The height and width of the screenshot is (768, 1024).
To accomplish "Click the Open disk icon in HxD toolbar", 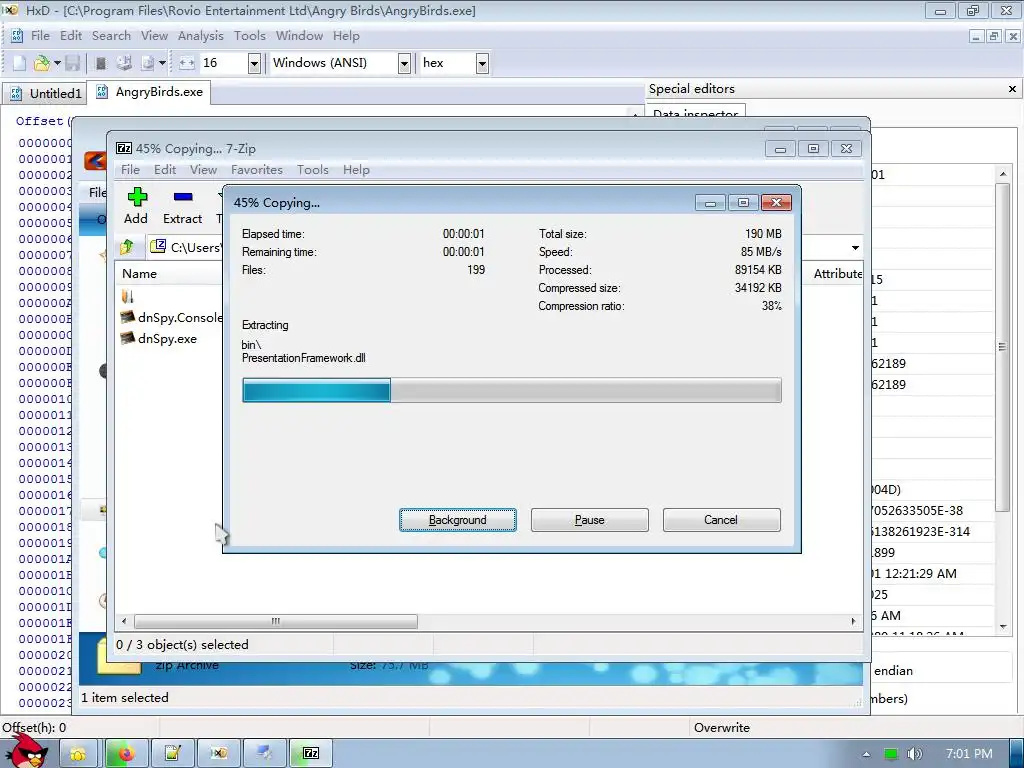I will tap(124, 63).
